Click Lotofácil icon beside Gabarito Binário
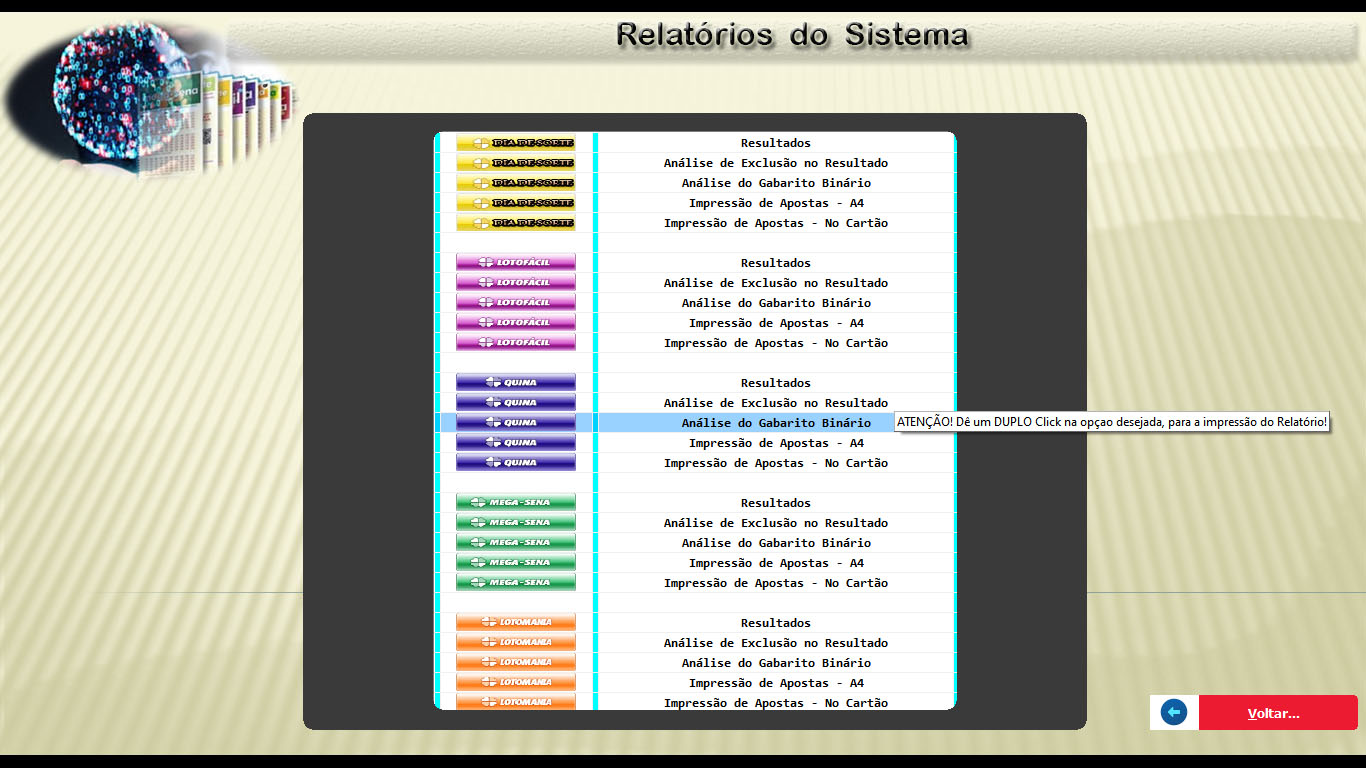 coord(516,303)
